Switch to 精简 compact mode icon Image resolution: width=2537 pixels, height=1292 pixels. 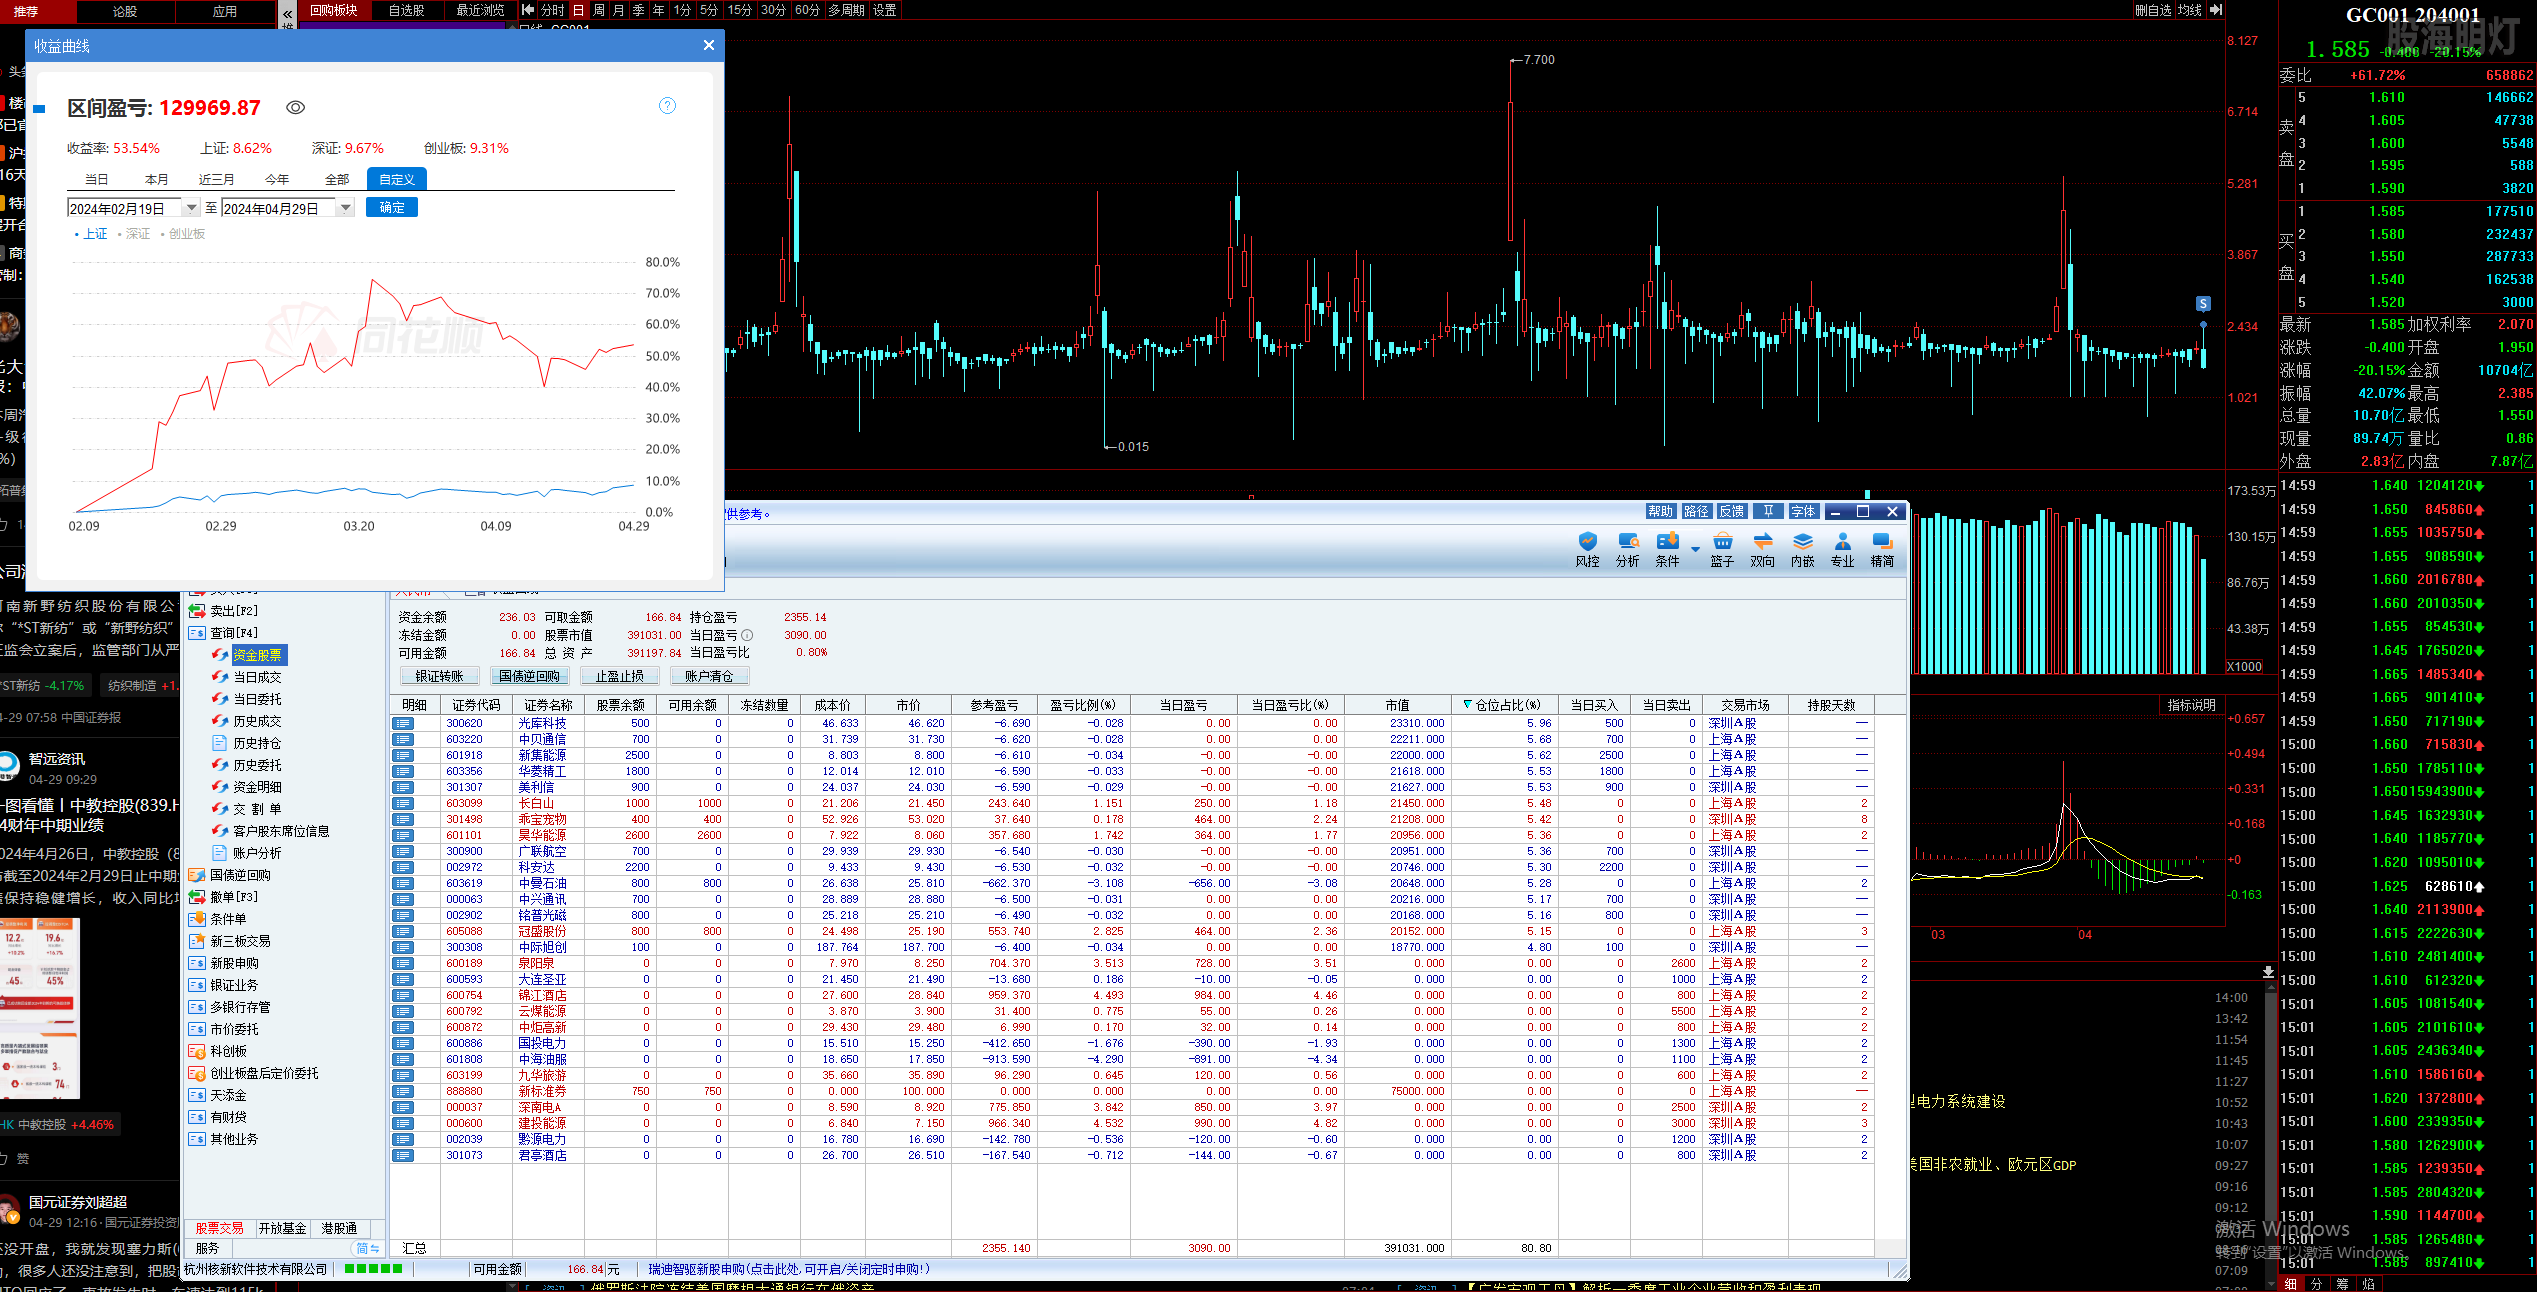coord(1882,549)
